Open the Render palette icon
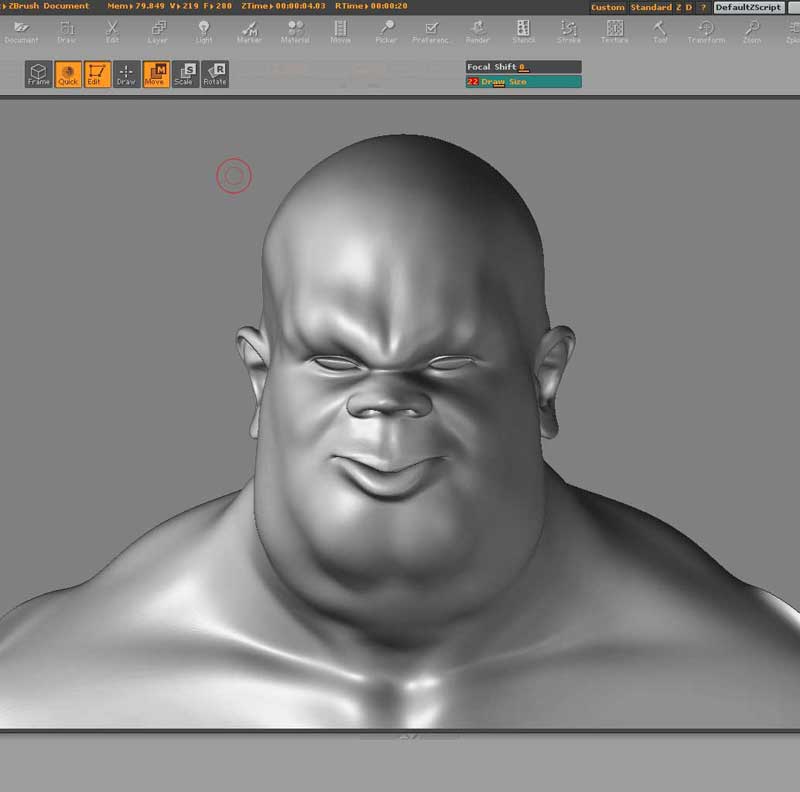 [x=477, y=32]
